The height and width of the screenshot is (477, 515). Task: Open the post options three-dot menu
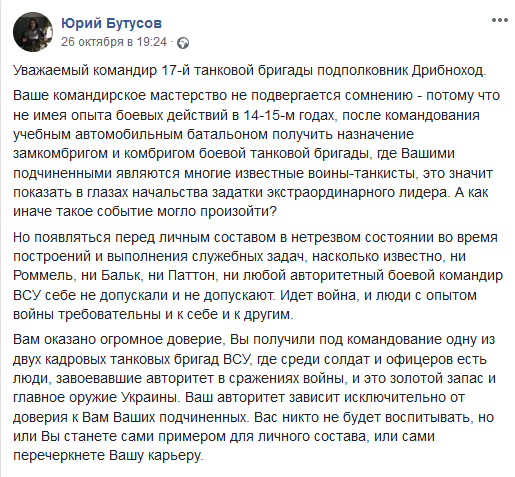tap(499, 20)
